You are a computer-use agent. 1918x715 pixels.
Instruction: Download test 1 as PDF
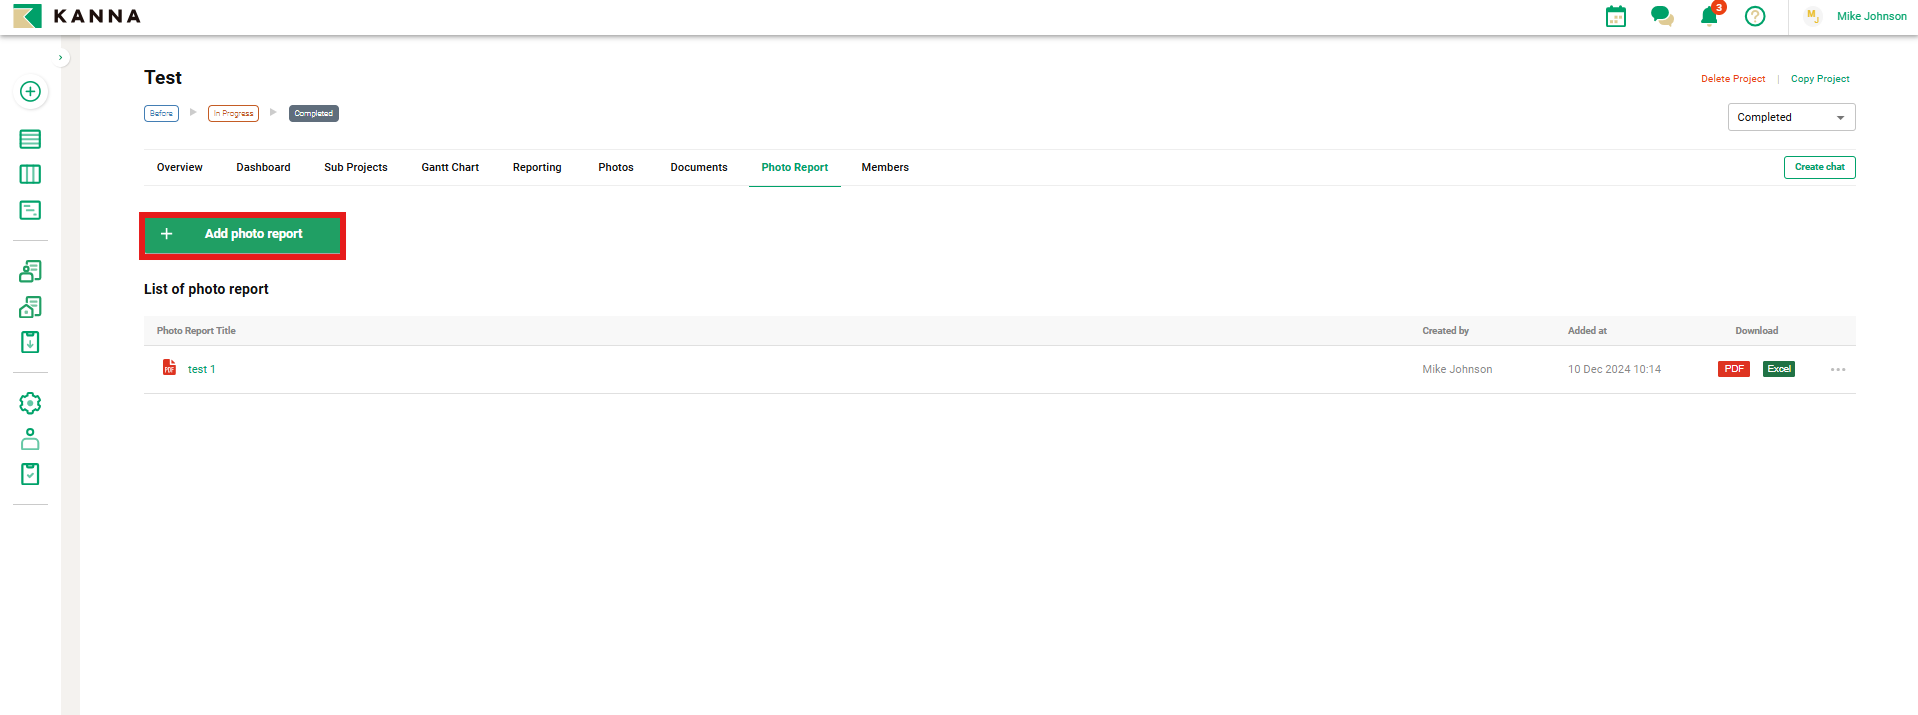pos(1733,369)
